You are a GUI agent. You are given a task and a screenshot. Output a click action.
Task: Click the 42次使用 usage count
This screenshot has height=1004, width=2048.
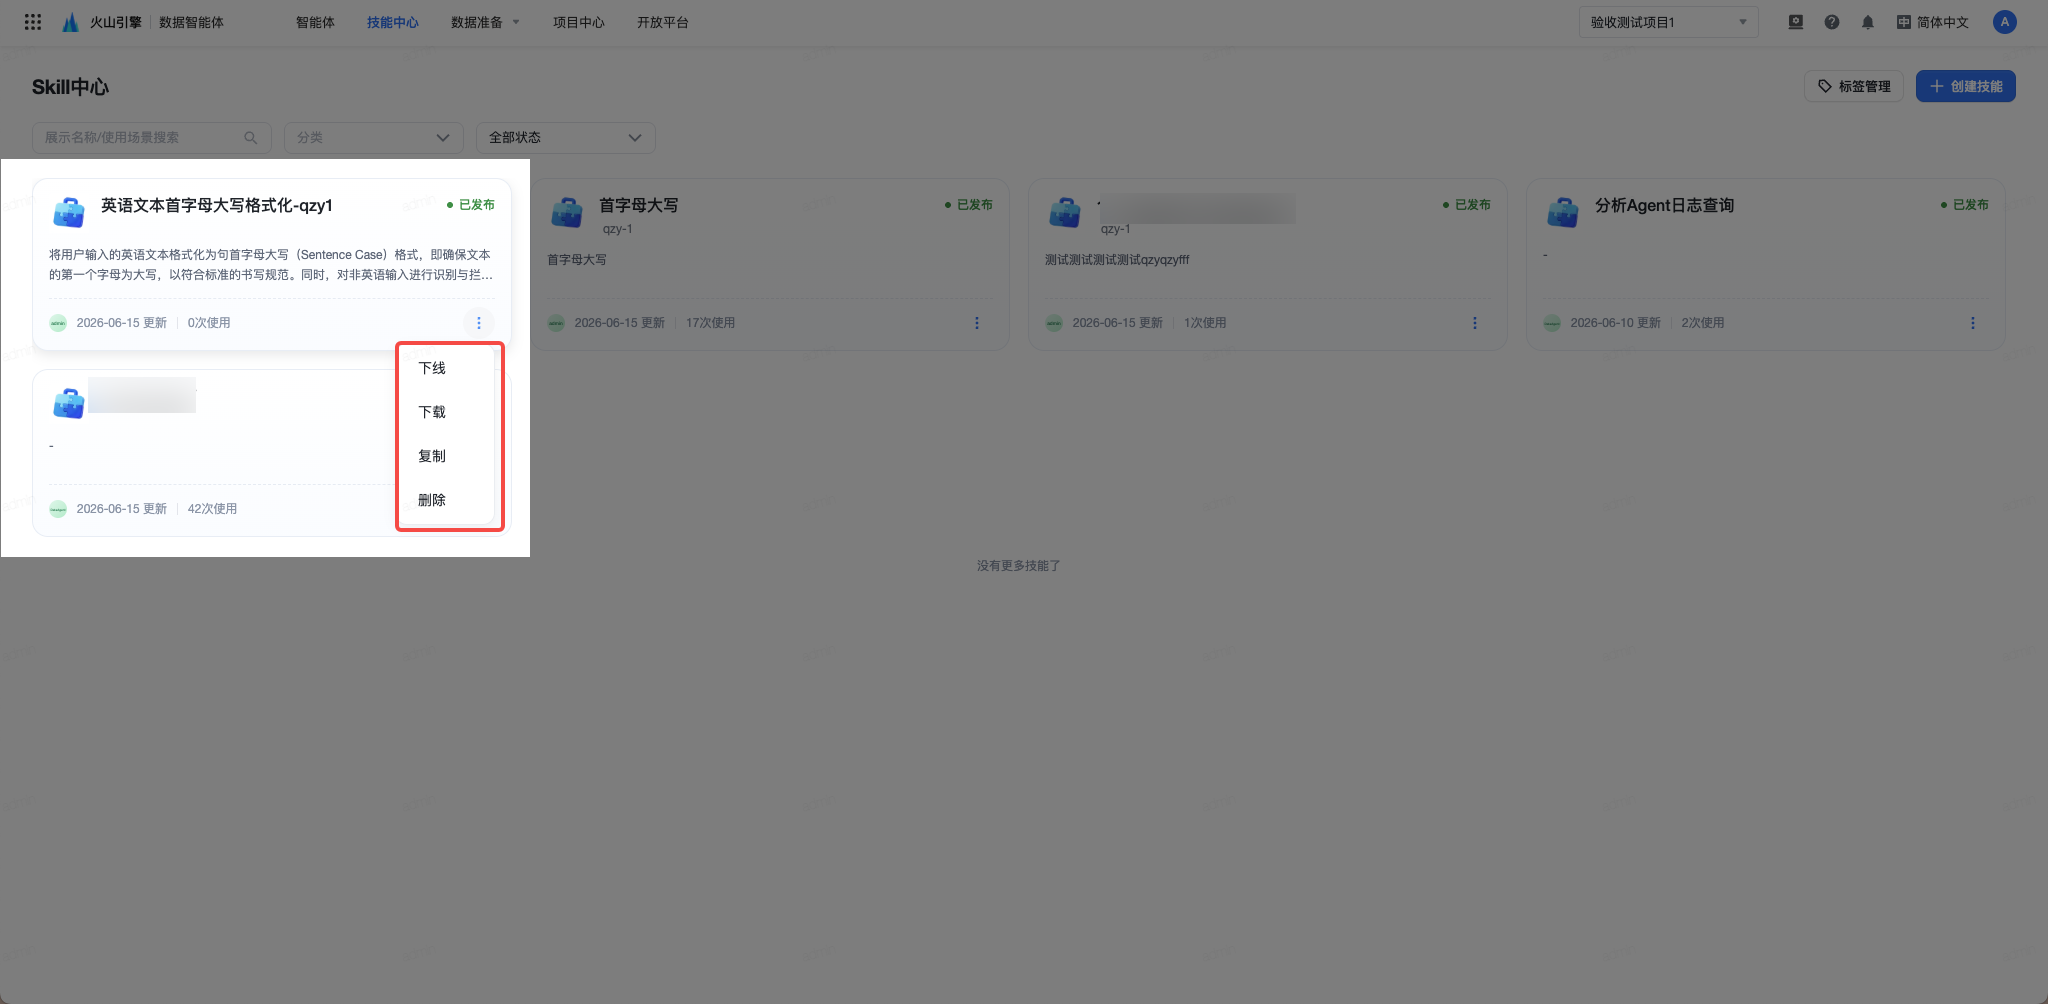pos(212,509)
